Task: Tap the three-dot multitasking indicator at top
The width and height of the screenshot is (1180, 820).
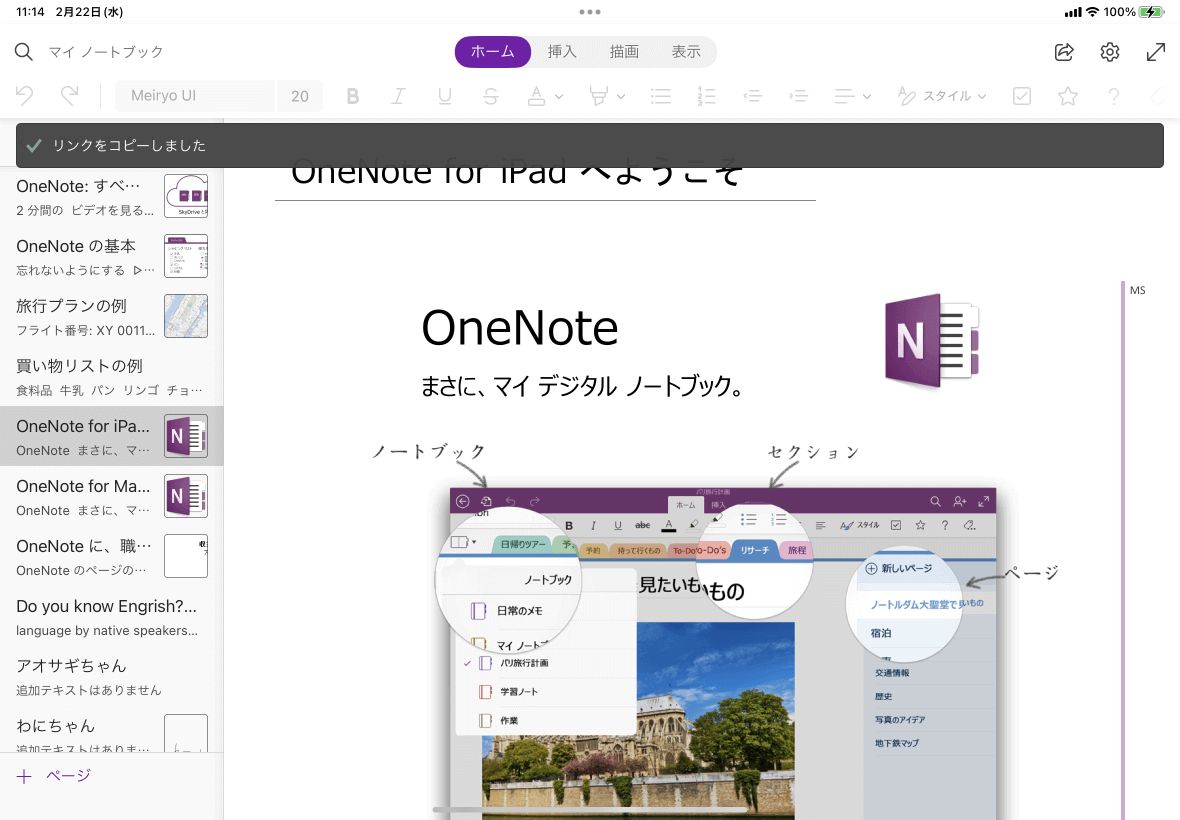Action: tap(590, 12)
